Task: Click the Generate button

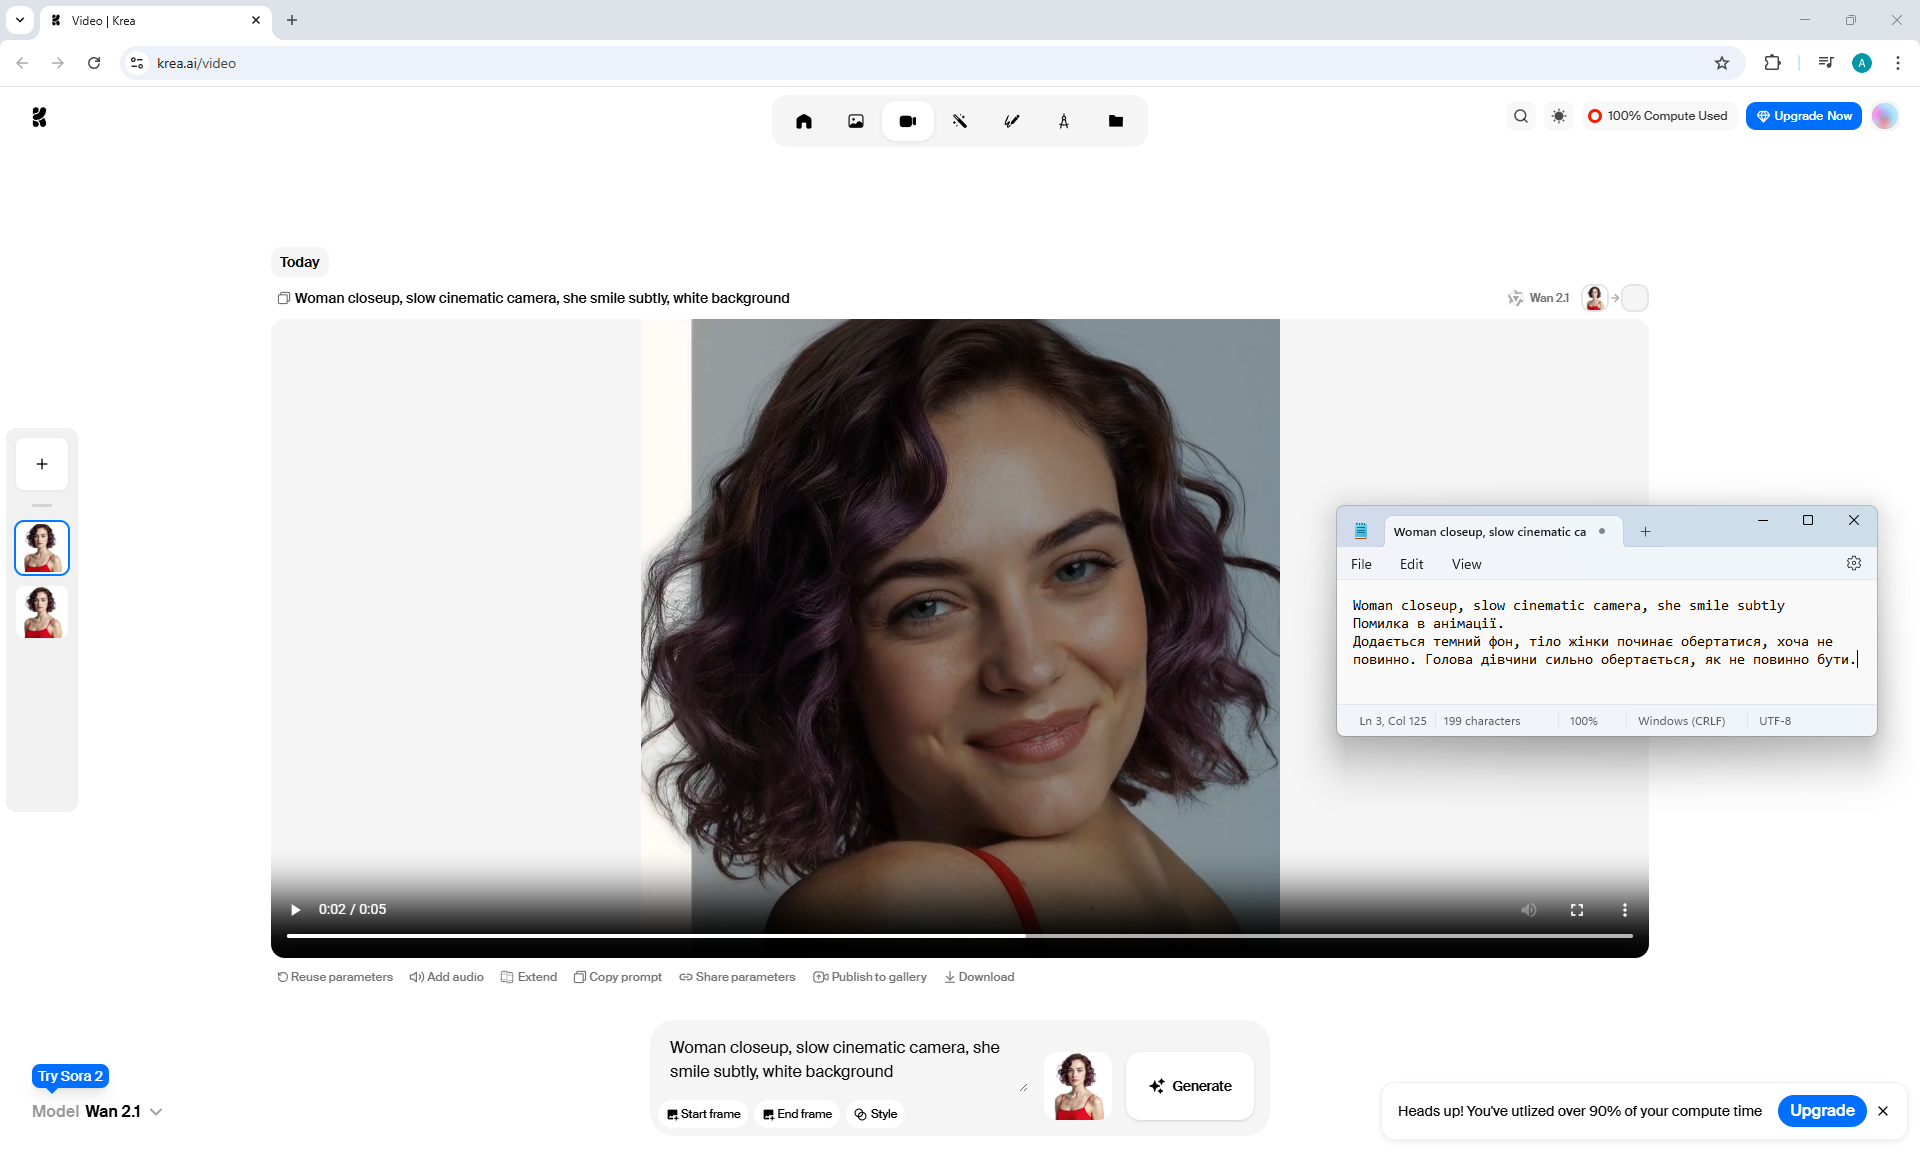Action: [1189, 1086]
